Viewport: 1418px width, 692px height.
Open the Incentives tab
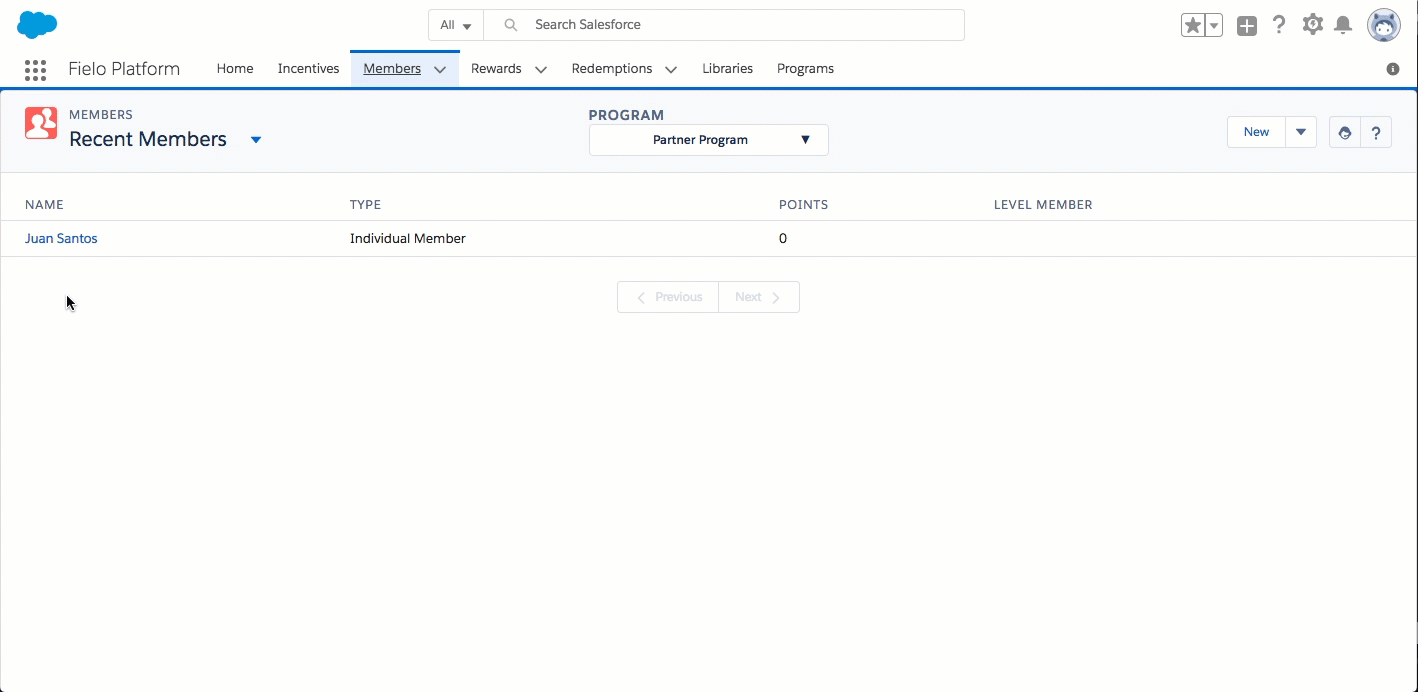tap(308, 69)
